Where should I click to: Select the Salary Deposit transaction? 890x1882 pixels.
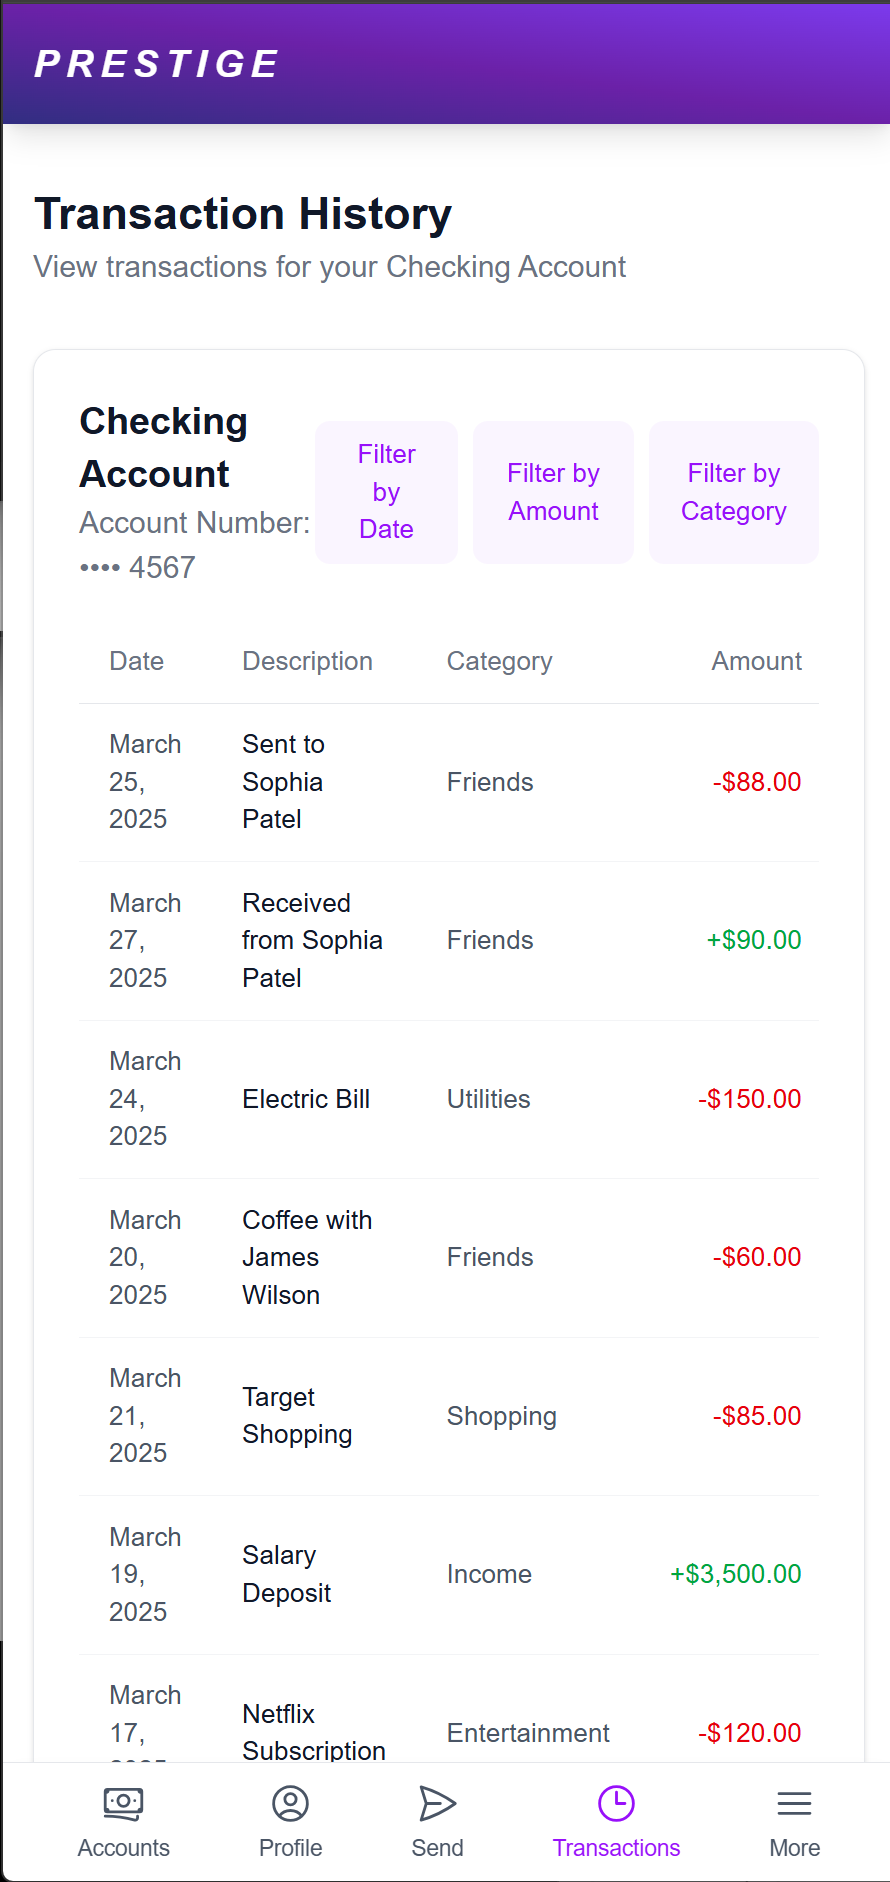coord(450,1574)
